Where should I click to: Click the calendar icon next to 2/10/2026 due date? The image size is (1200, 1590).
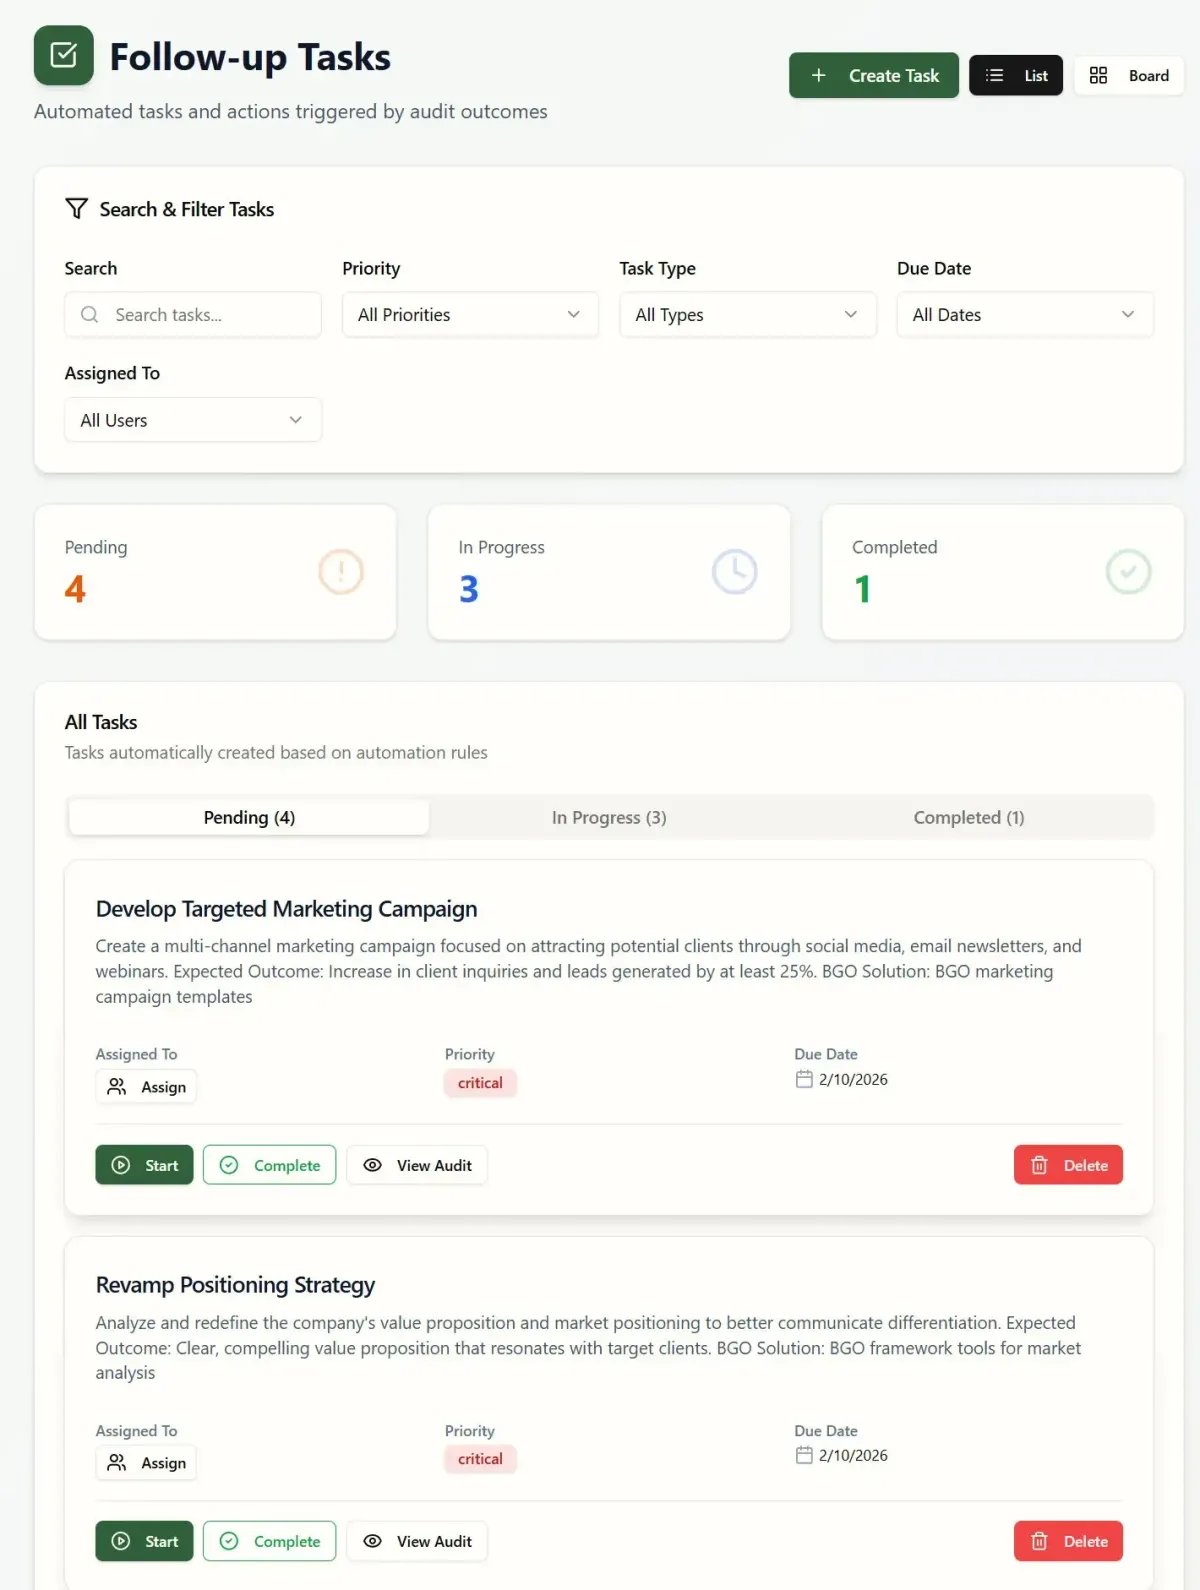click(x=803, y=1079)
